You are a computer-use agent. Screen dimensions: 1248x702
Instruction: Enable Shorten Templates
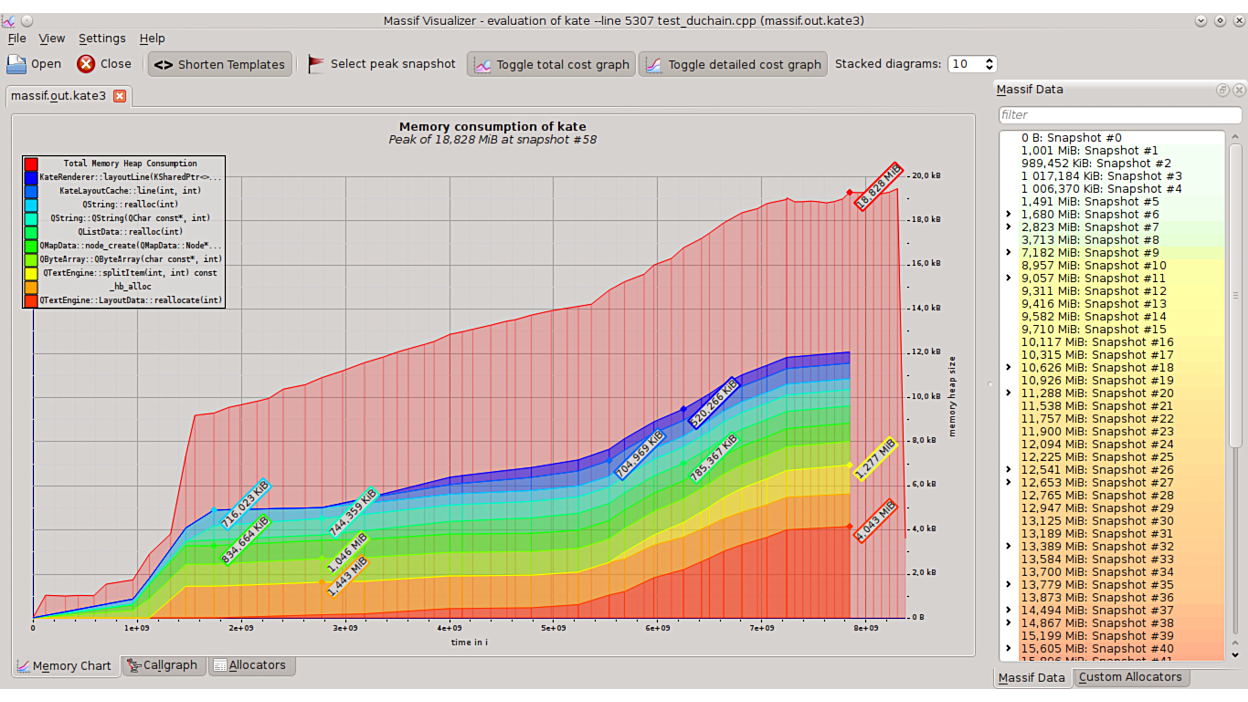click(x=219, y=64)
